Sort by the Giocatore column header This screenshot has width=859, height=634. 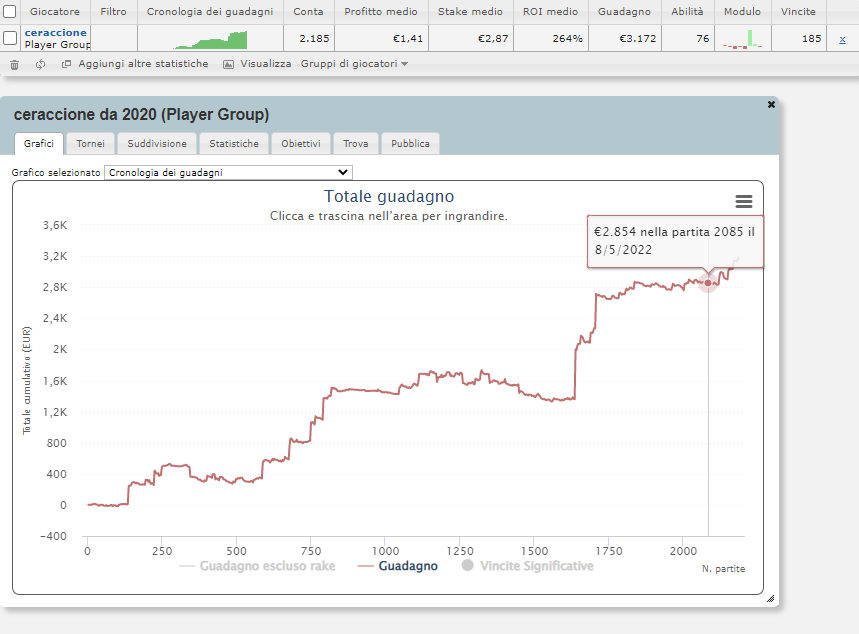pos(55,12)
